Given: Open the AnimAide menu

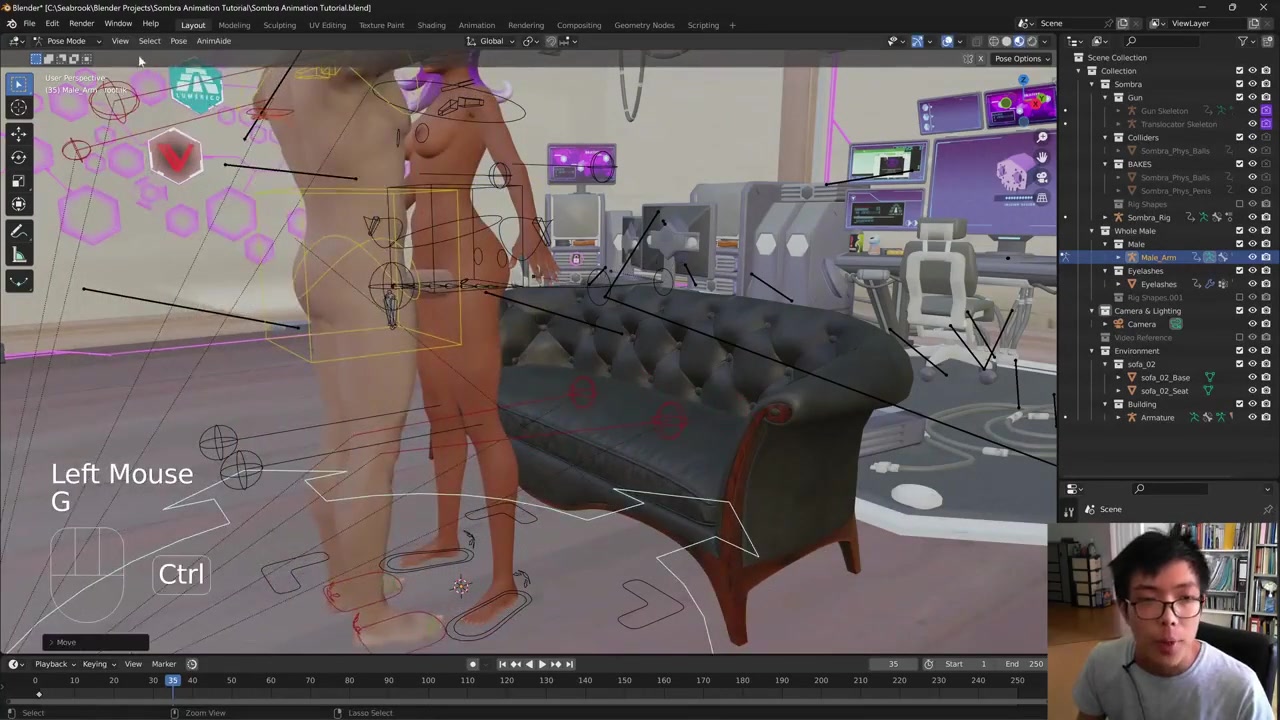Looking at the screenshot, I should (x=213, y=41).
